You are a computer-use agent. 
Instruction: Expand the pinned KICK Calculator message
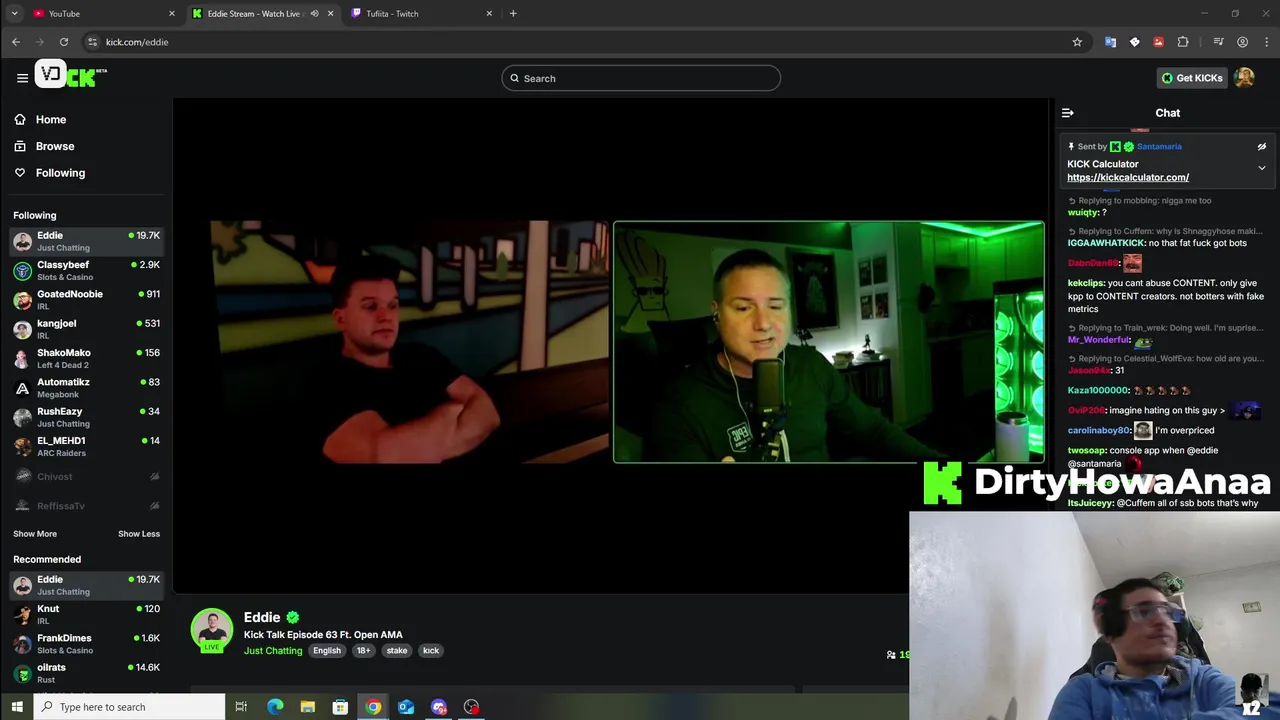pyautogui.click(x=1262, y=168)
